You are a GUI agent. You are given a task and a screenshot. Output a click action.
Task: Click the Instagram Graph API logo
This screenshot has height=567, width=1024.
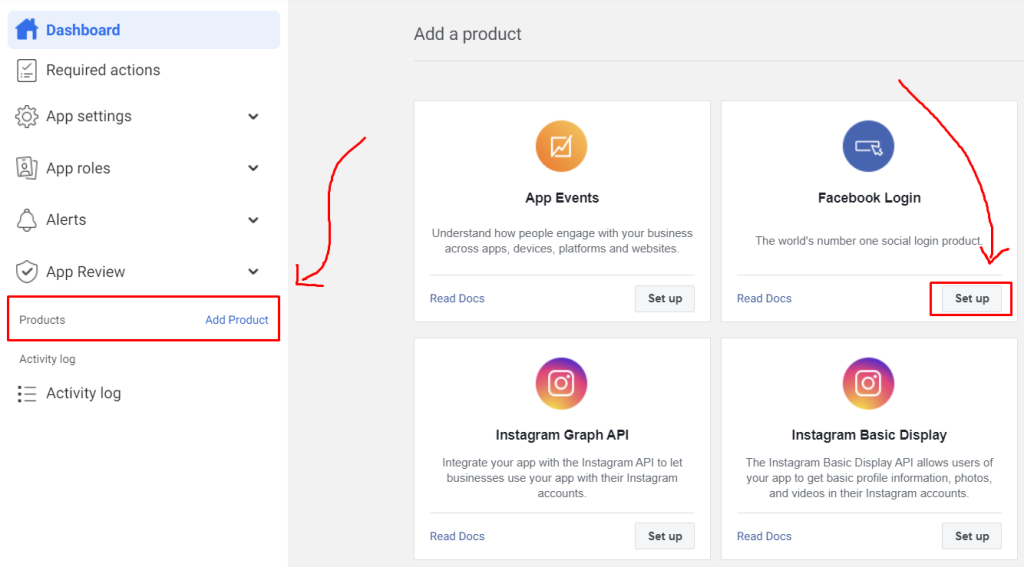tap(561, 383)
